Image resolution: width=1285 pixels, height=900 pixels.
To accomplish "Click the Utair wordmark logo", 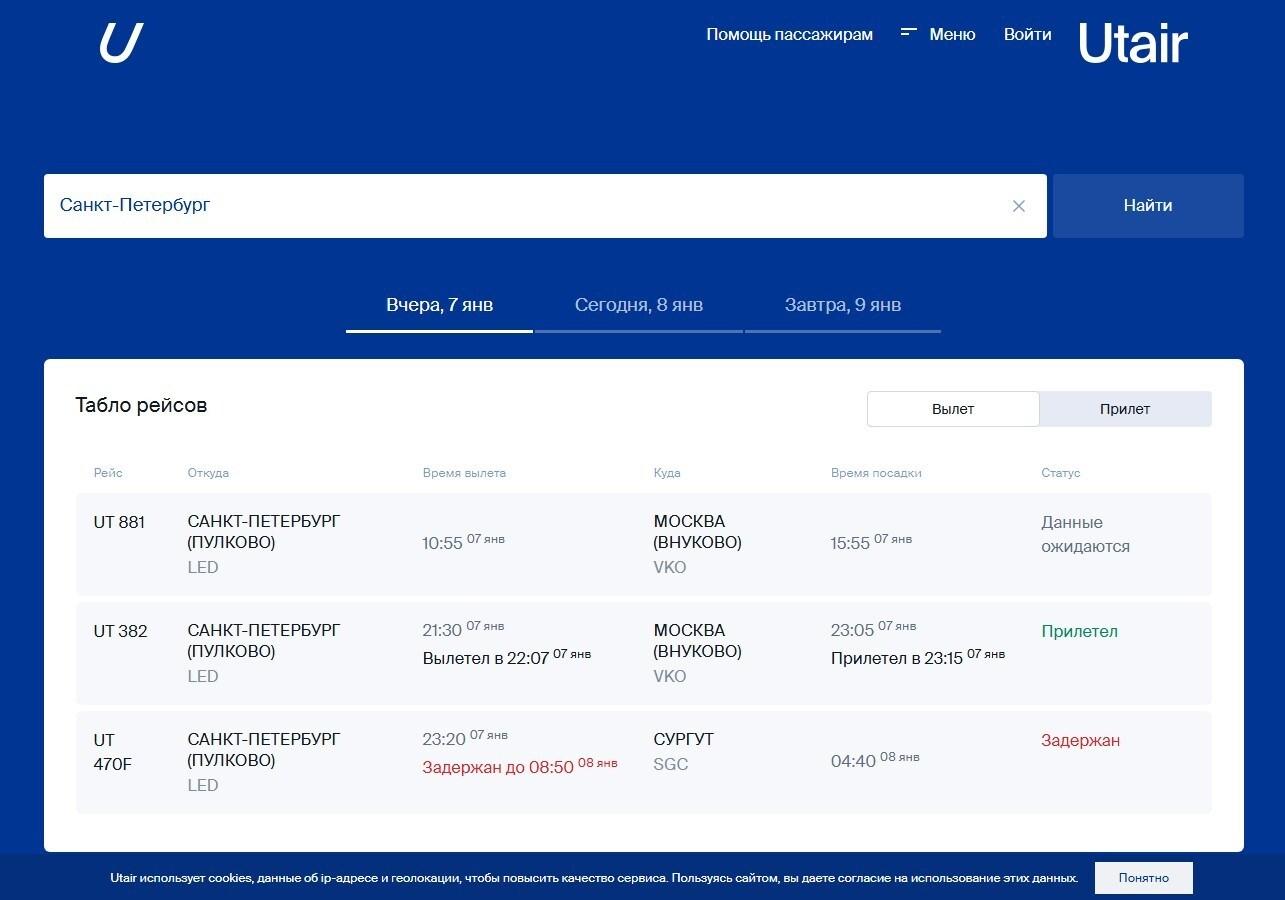I will point(1132,44).
